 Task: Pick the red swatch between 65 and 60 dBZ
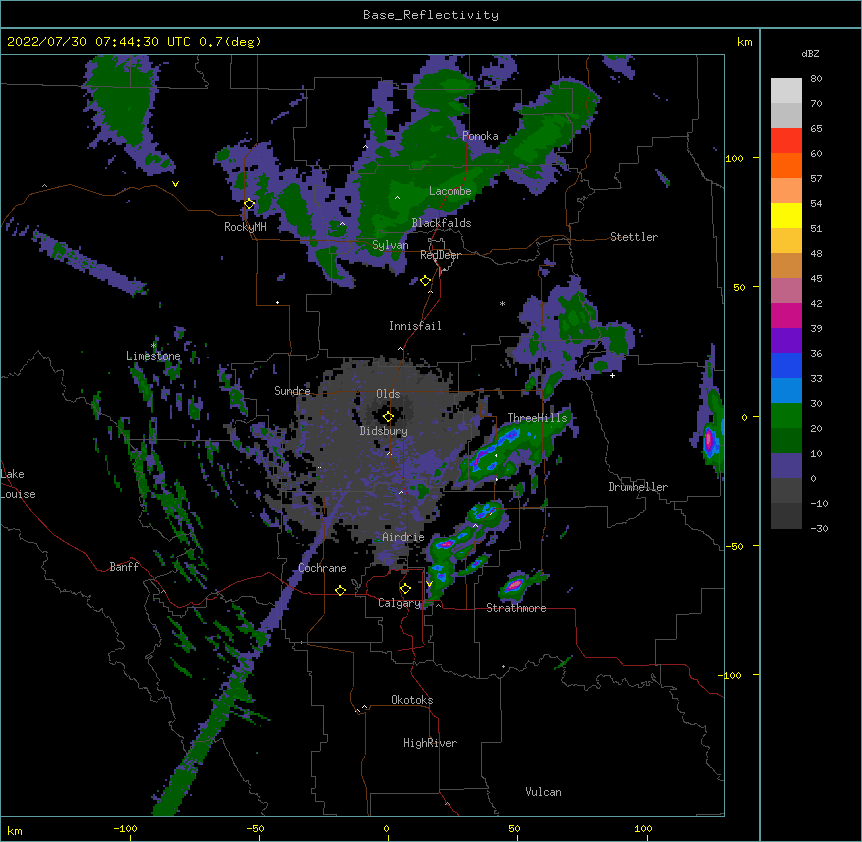pyautogui.click(x=786, y=141)
